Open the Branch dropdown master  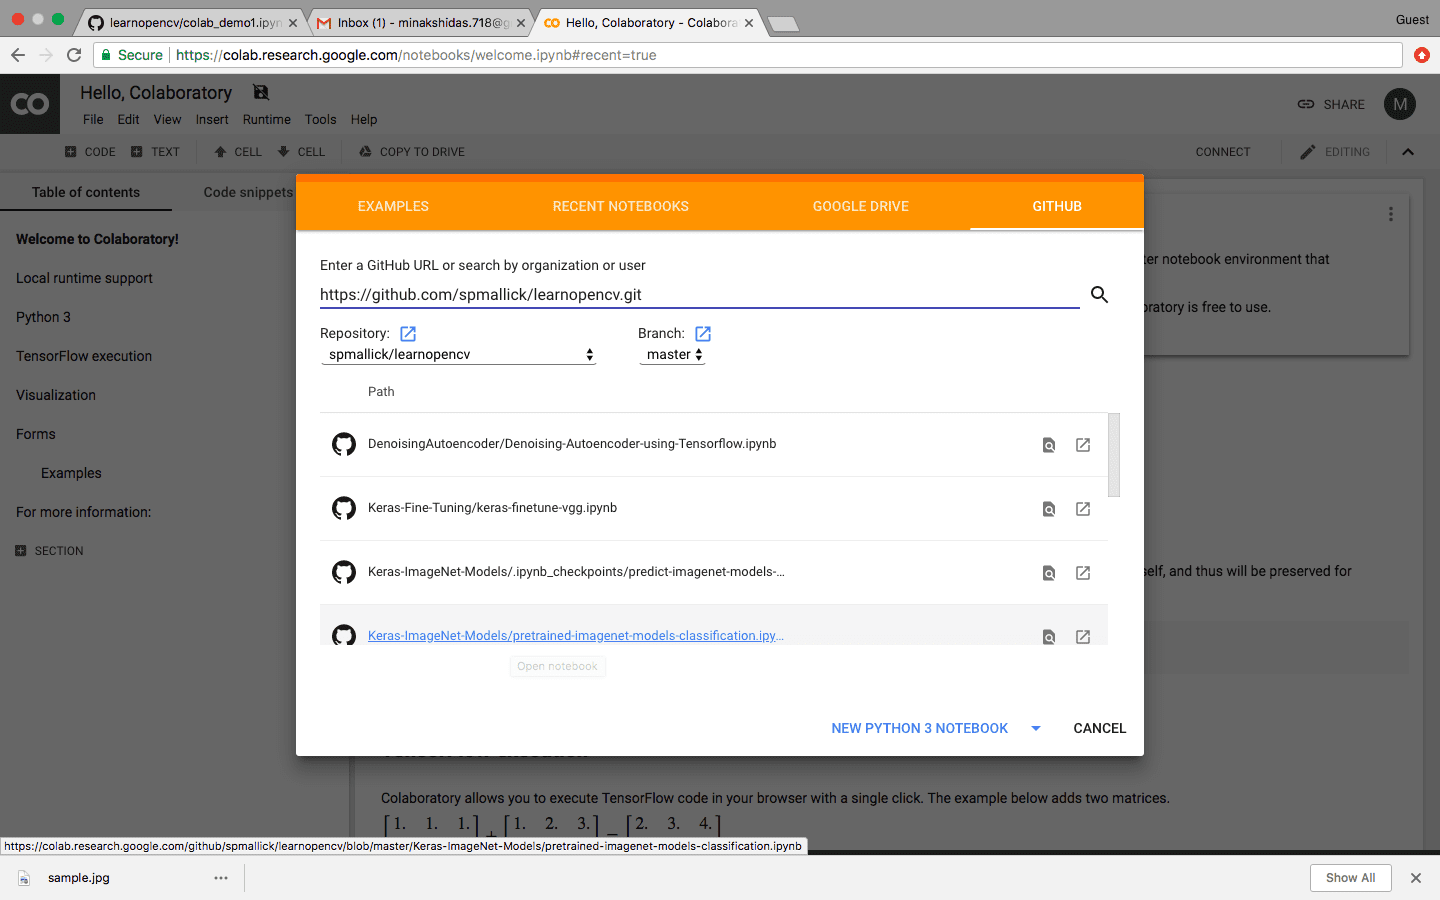click(x=673, y=354)
